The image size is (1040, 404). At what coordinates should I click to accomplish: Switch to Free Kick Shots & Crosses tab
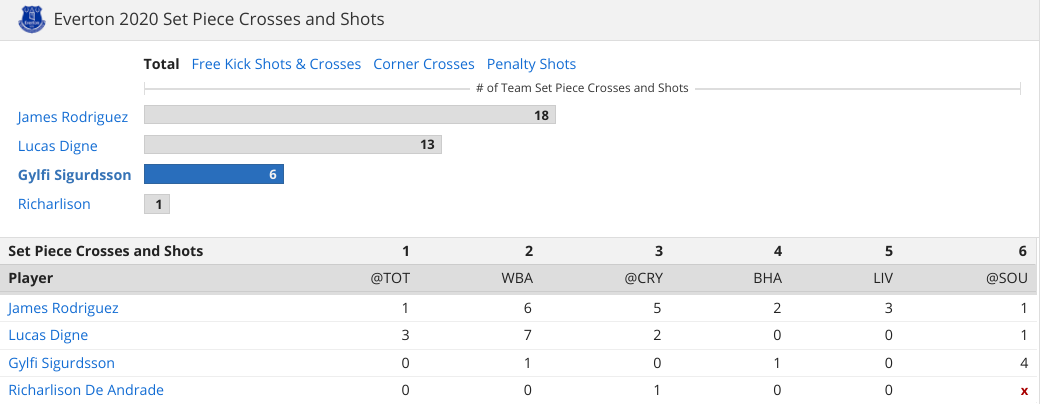coord(276,64)
